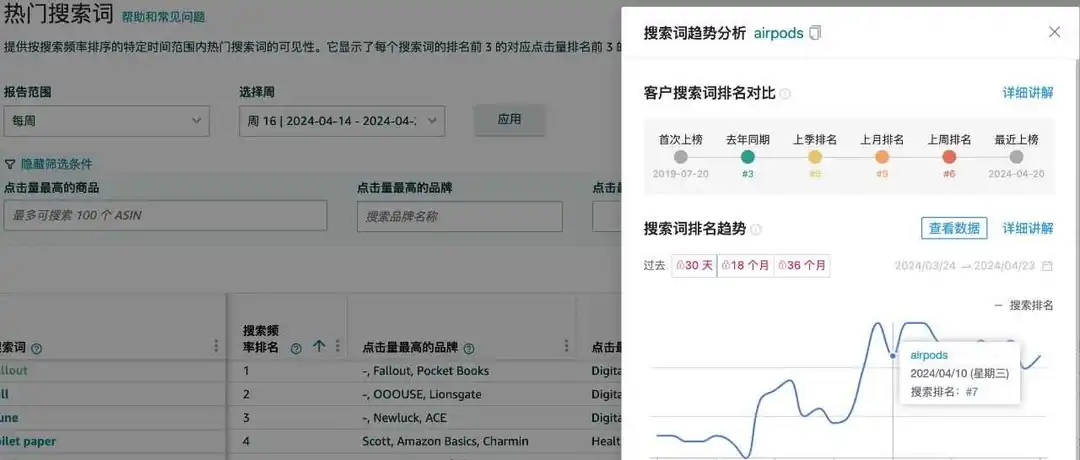The image size is (1080, 460).
Task: Click the help icon beside 搜索频率排名 header
Action: point(296,348)
